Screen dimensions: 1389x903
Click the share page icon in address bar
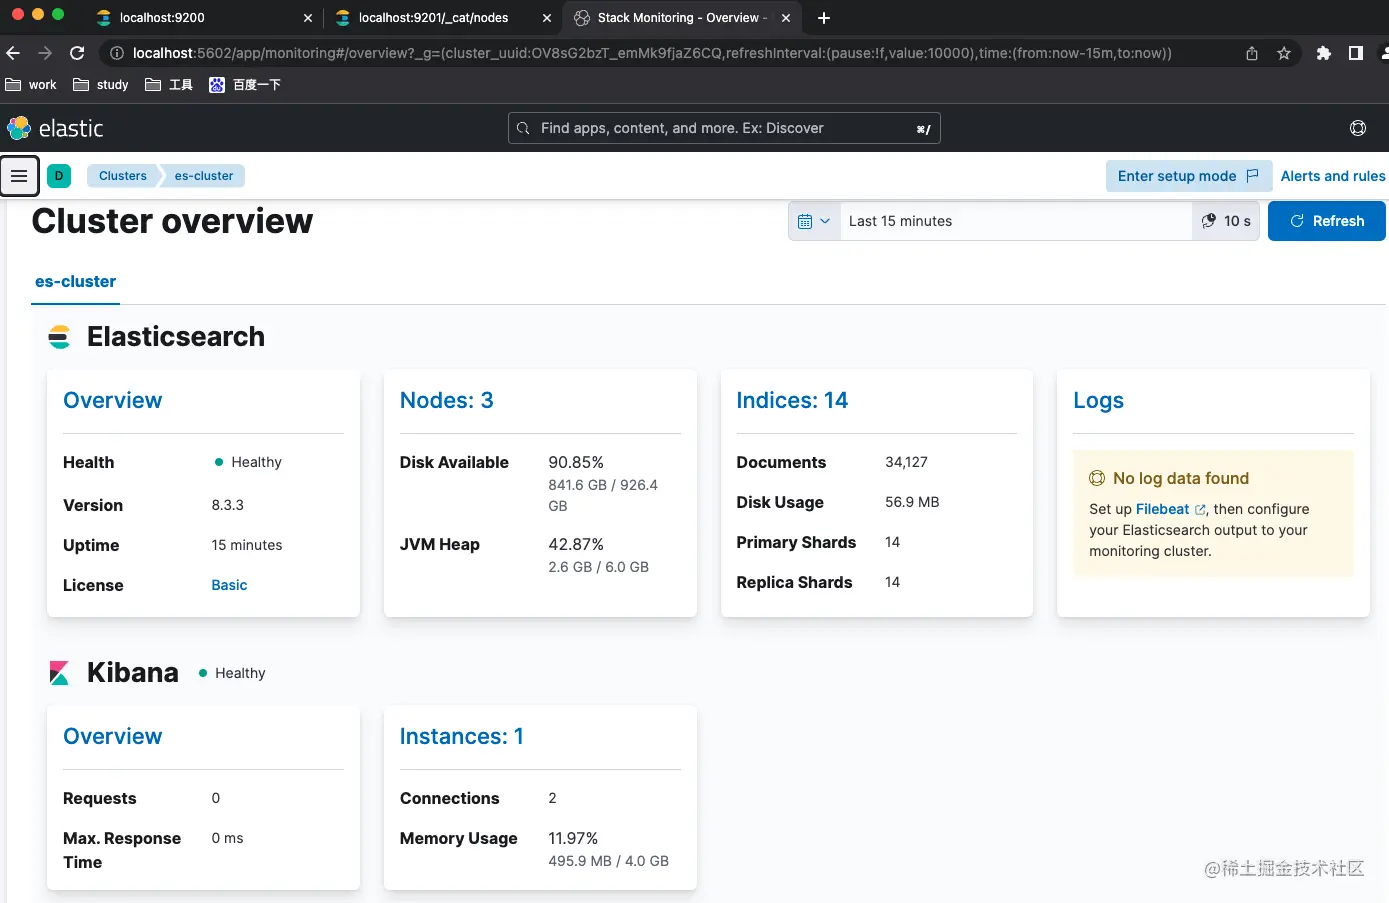tap(1252, 53)
